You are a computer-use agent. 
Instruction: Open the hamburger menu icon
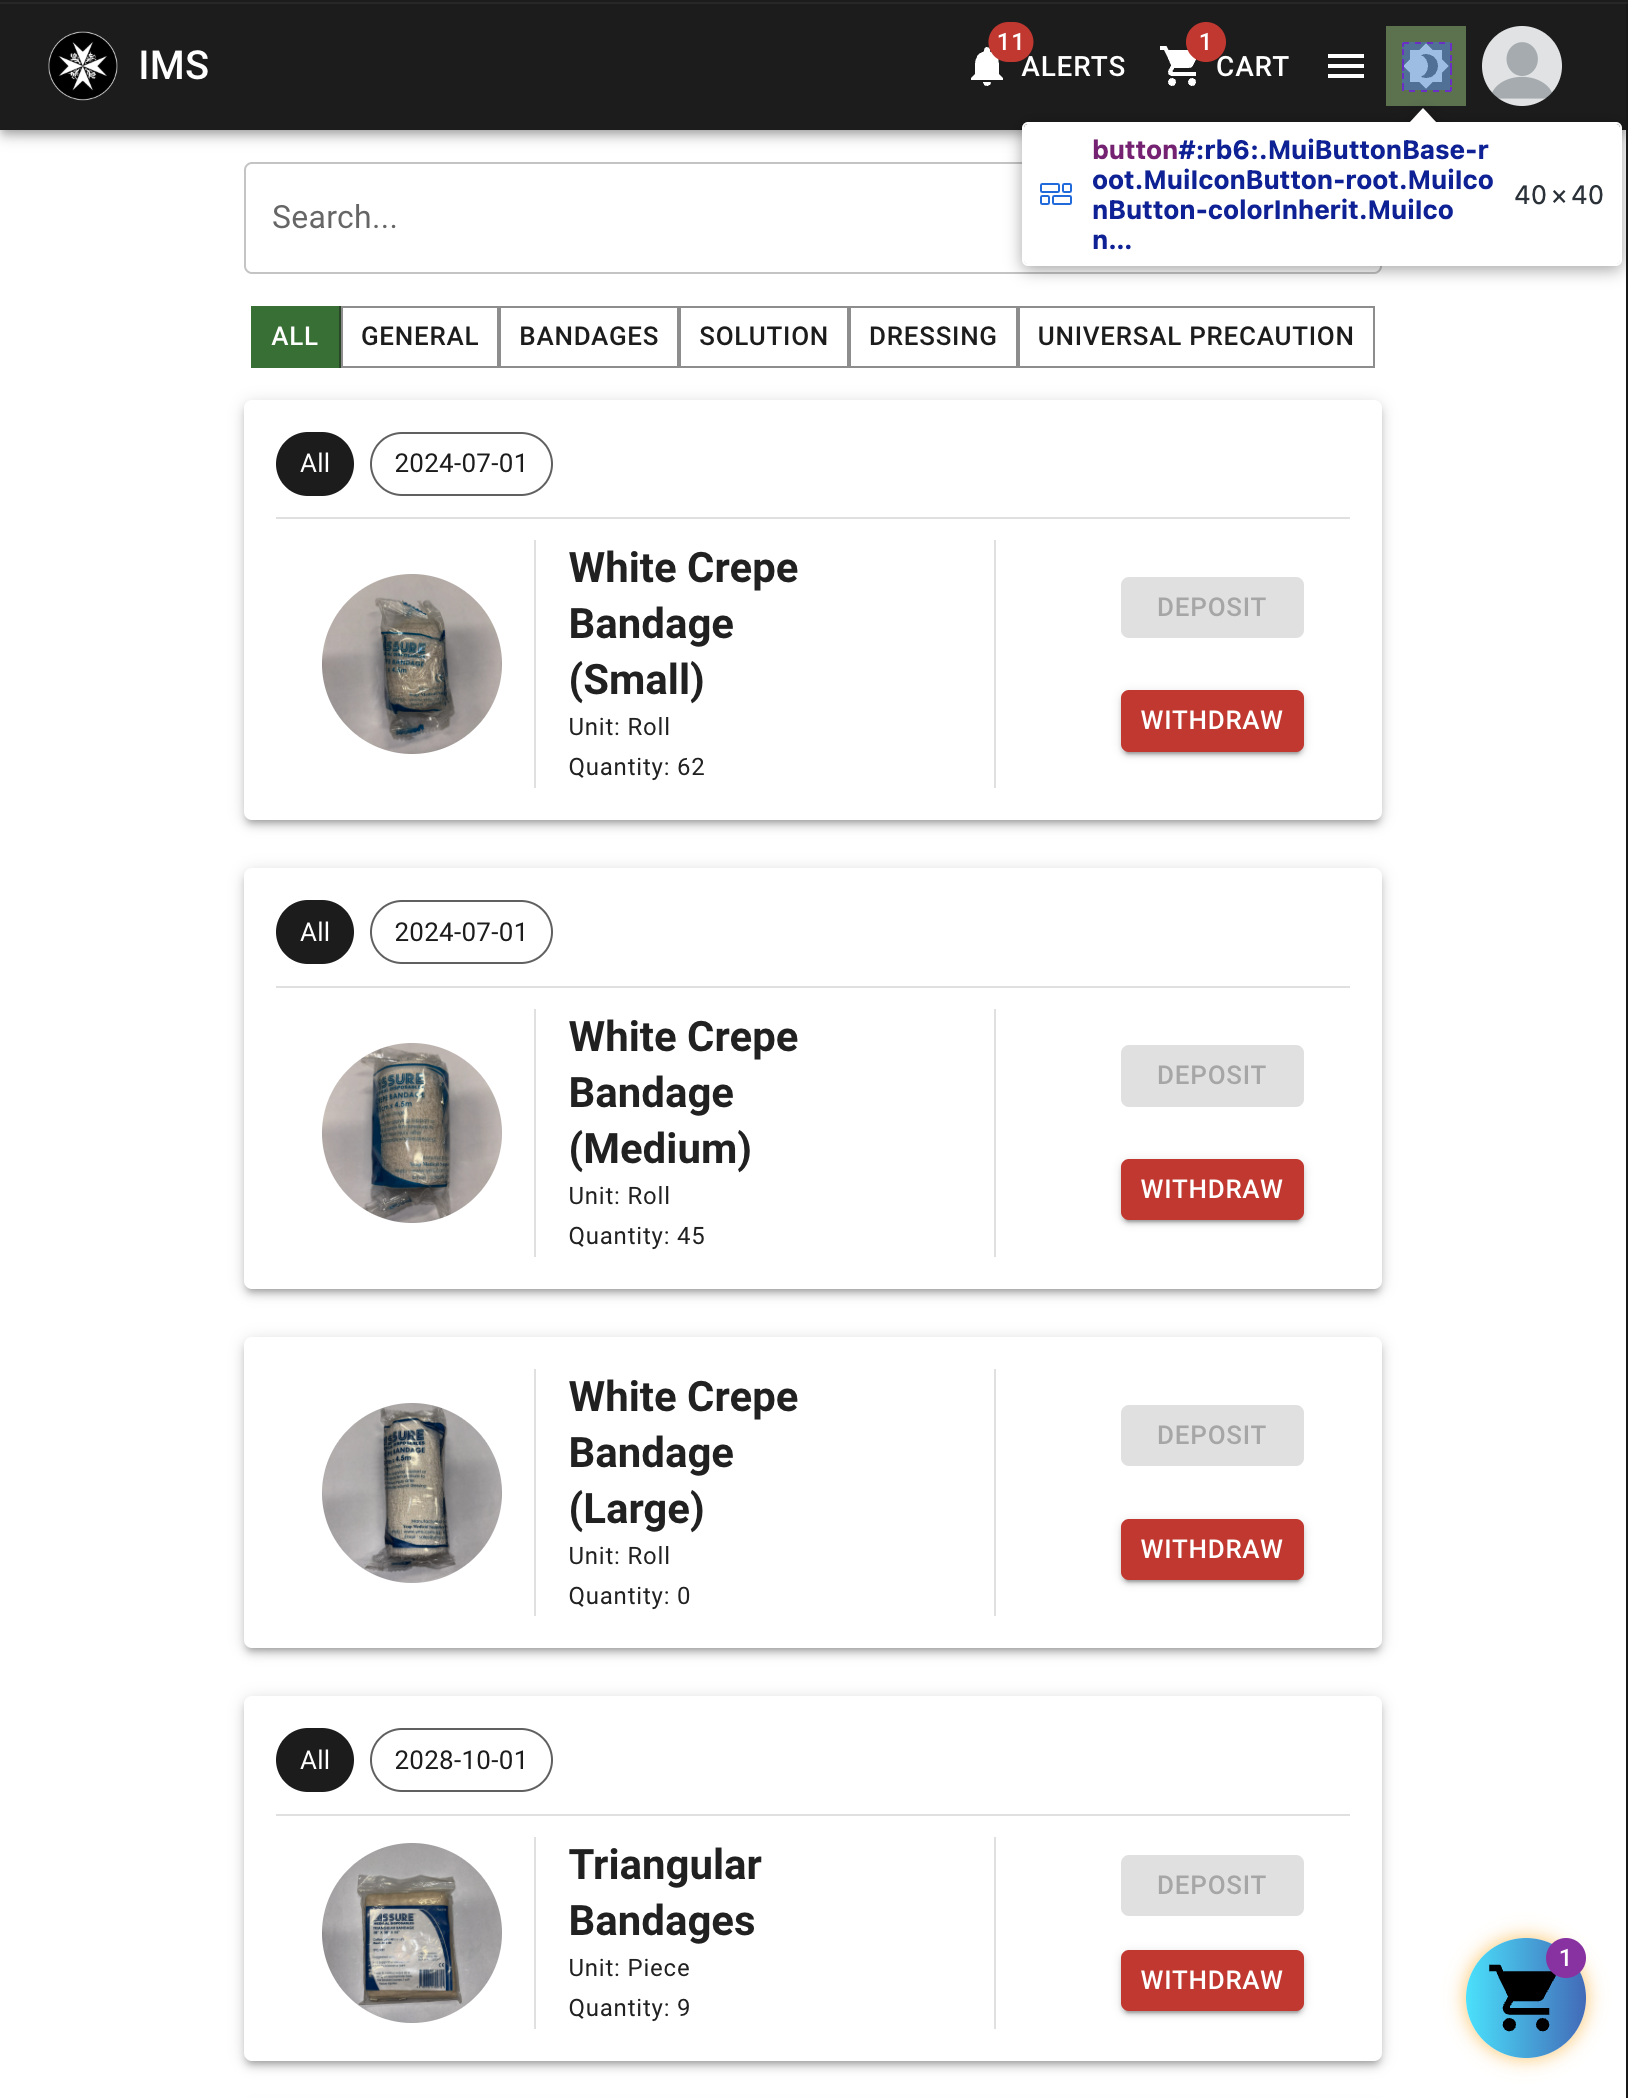pyautogui.click(x=1346, y=66)
